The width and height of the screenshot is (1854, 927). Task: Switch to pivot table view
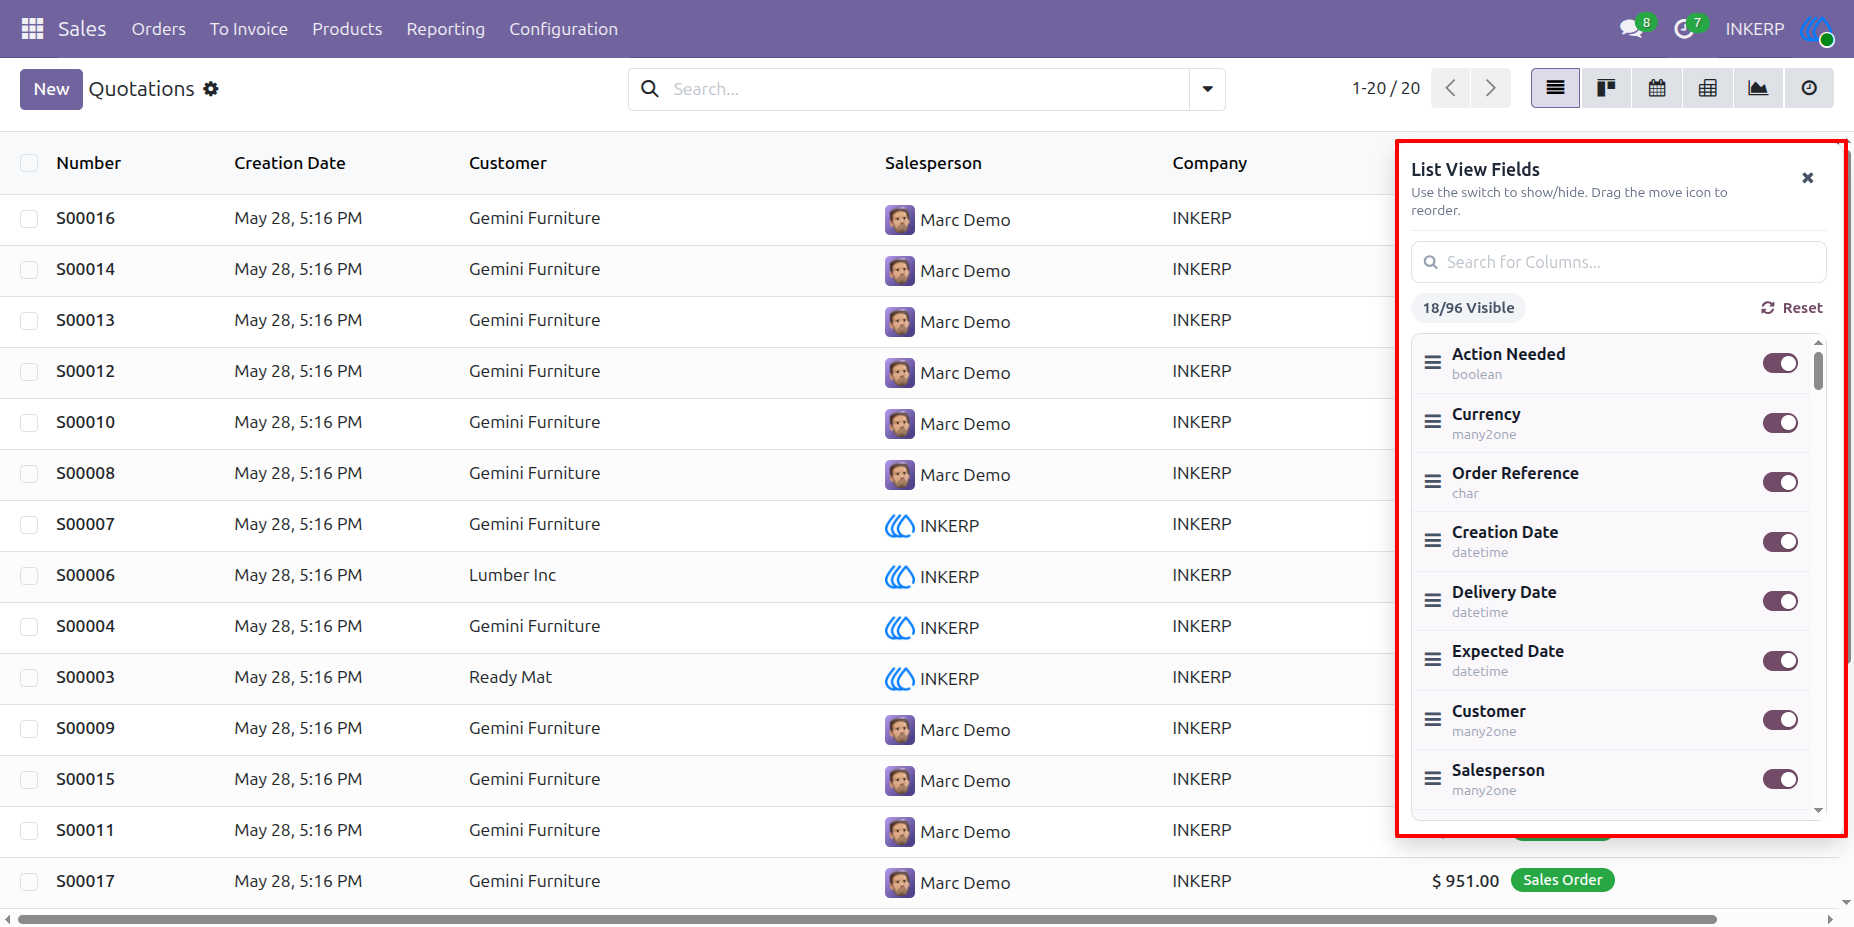1708,88
